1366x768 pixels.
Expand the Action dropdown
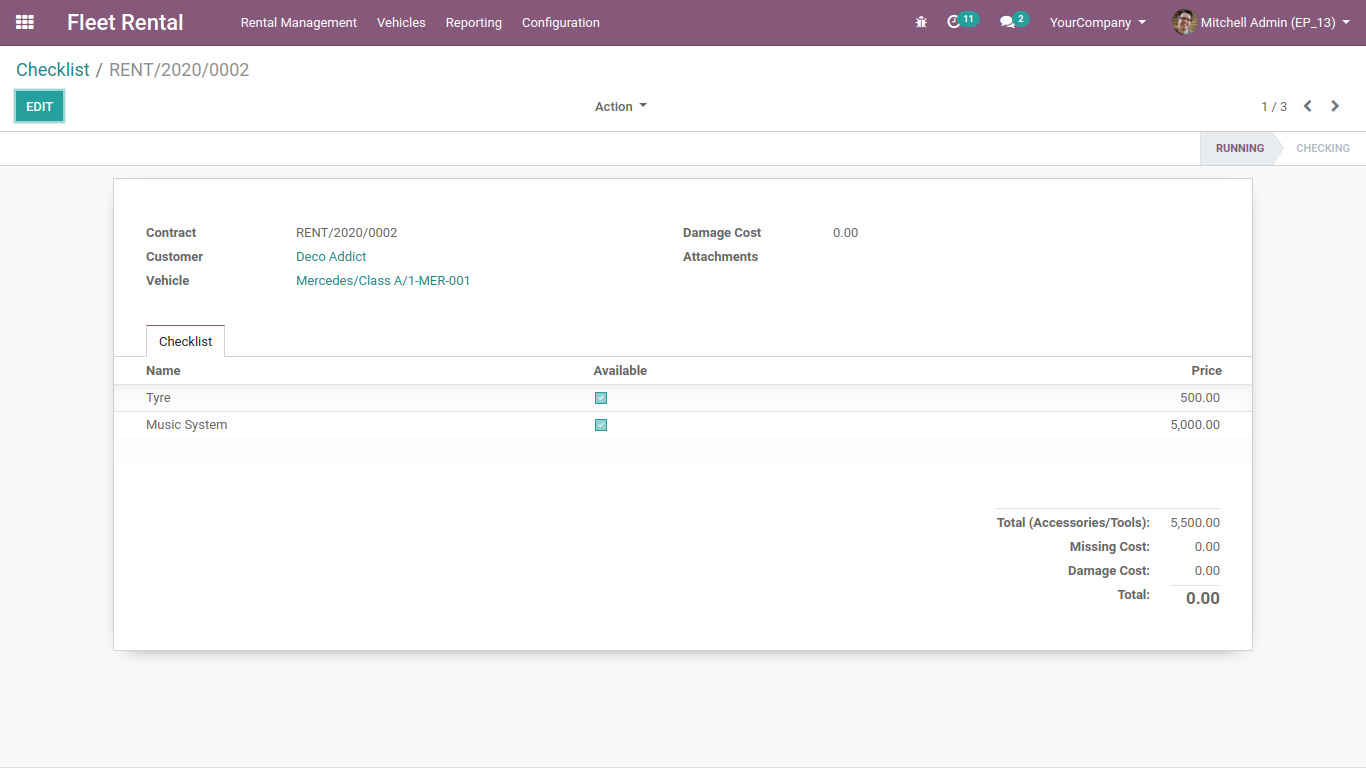coord(620,107)
